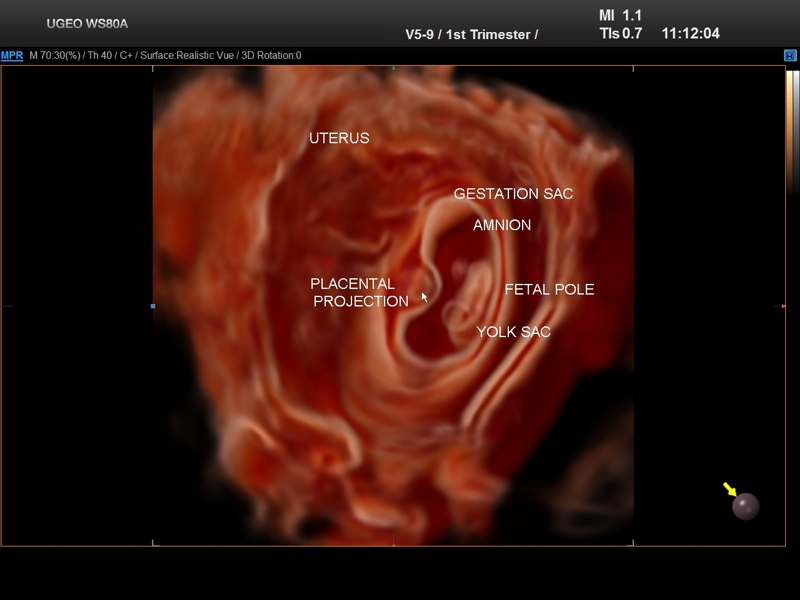Screen dimensions: 800x600
Task: Click the red right-edge plane marker
Action: tap(782, 306)
